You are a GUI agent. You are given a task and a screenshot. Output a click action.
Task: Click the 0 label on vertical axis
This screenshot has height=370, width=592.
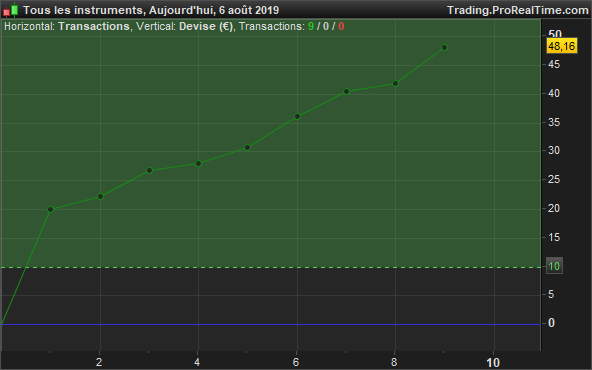pyautogui.click(x=551, y=323)
